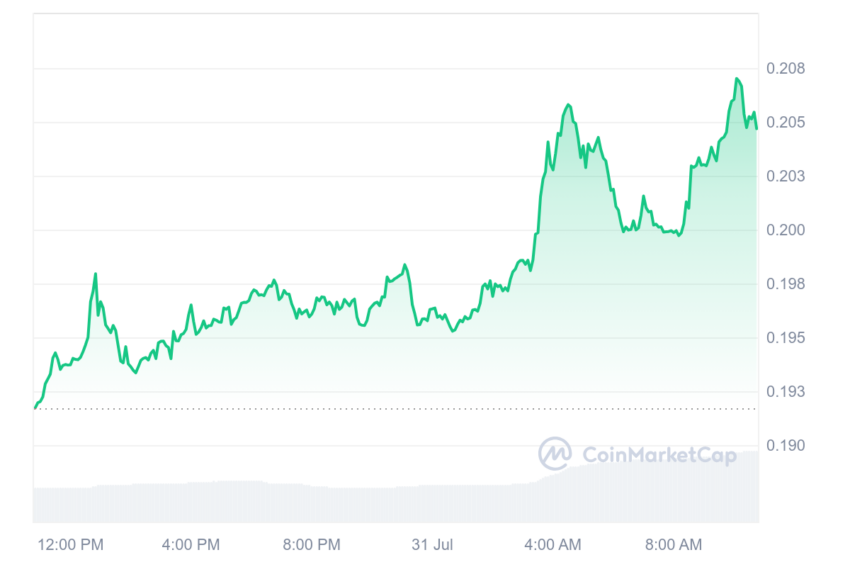Screen dimensions: 850x567
Task: Click the 0.203 price axis label
Action: [x=785, y=176]
